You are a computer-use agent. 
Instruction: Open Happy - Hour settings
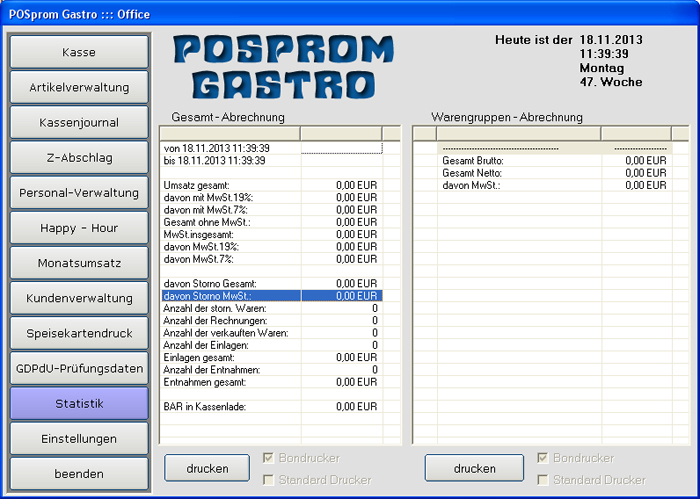79,228
